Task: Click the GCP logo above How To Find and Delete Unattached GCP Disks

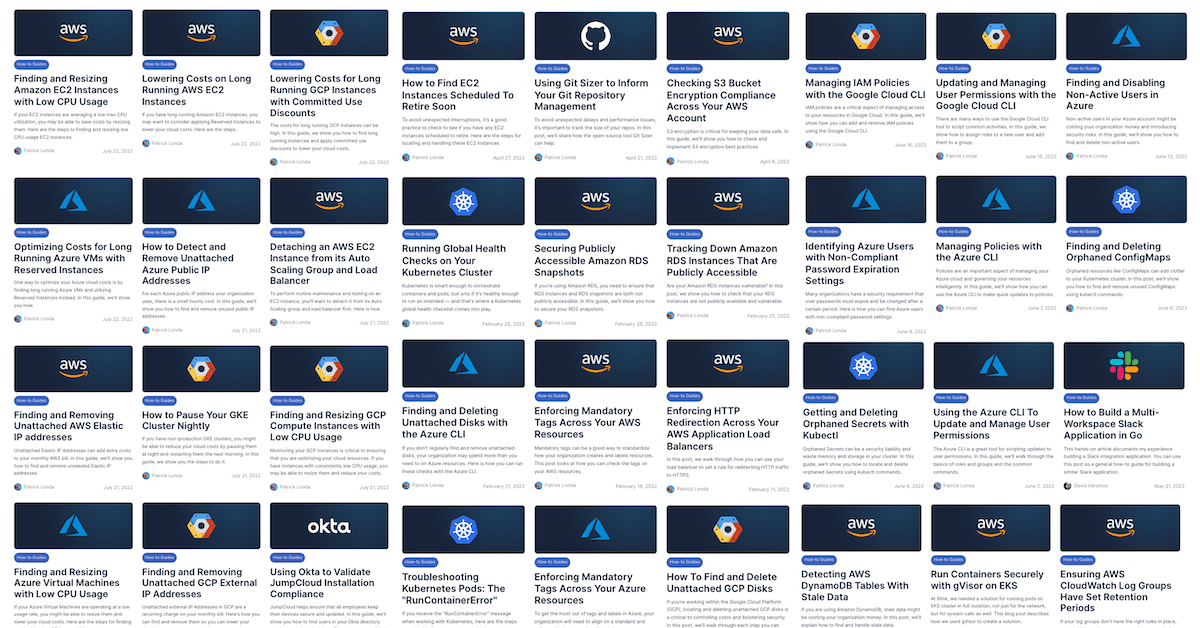Action: 728,530
